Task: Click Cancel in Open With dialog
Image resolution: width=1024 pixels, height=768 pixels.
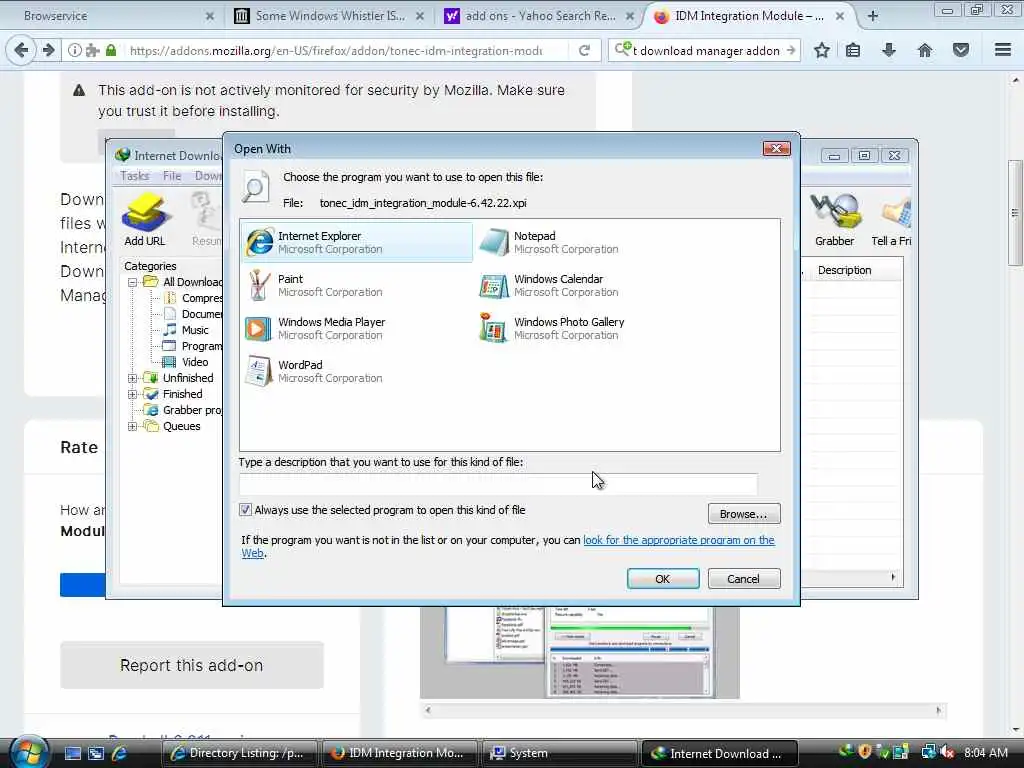Action: point(744,579)
